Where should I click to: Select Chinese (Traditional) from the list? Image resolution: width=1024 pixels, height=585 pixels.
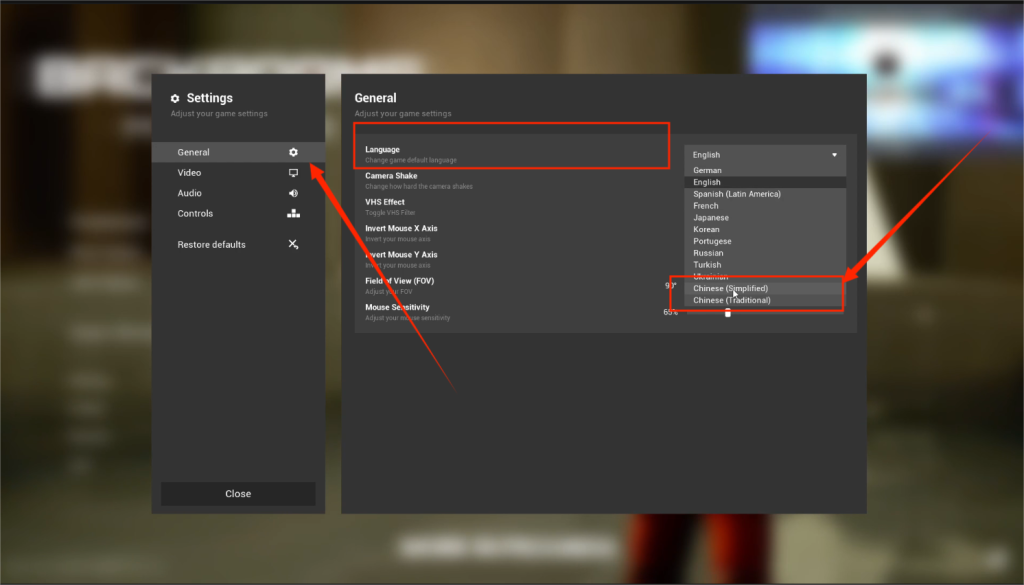point(732,300)
